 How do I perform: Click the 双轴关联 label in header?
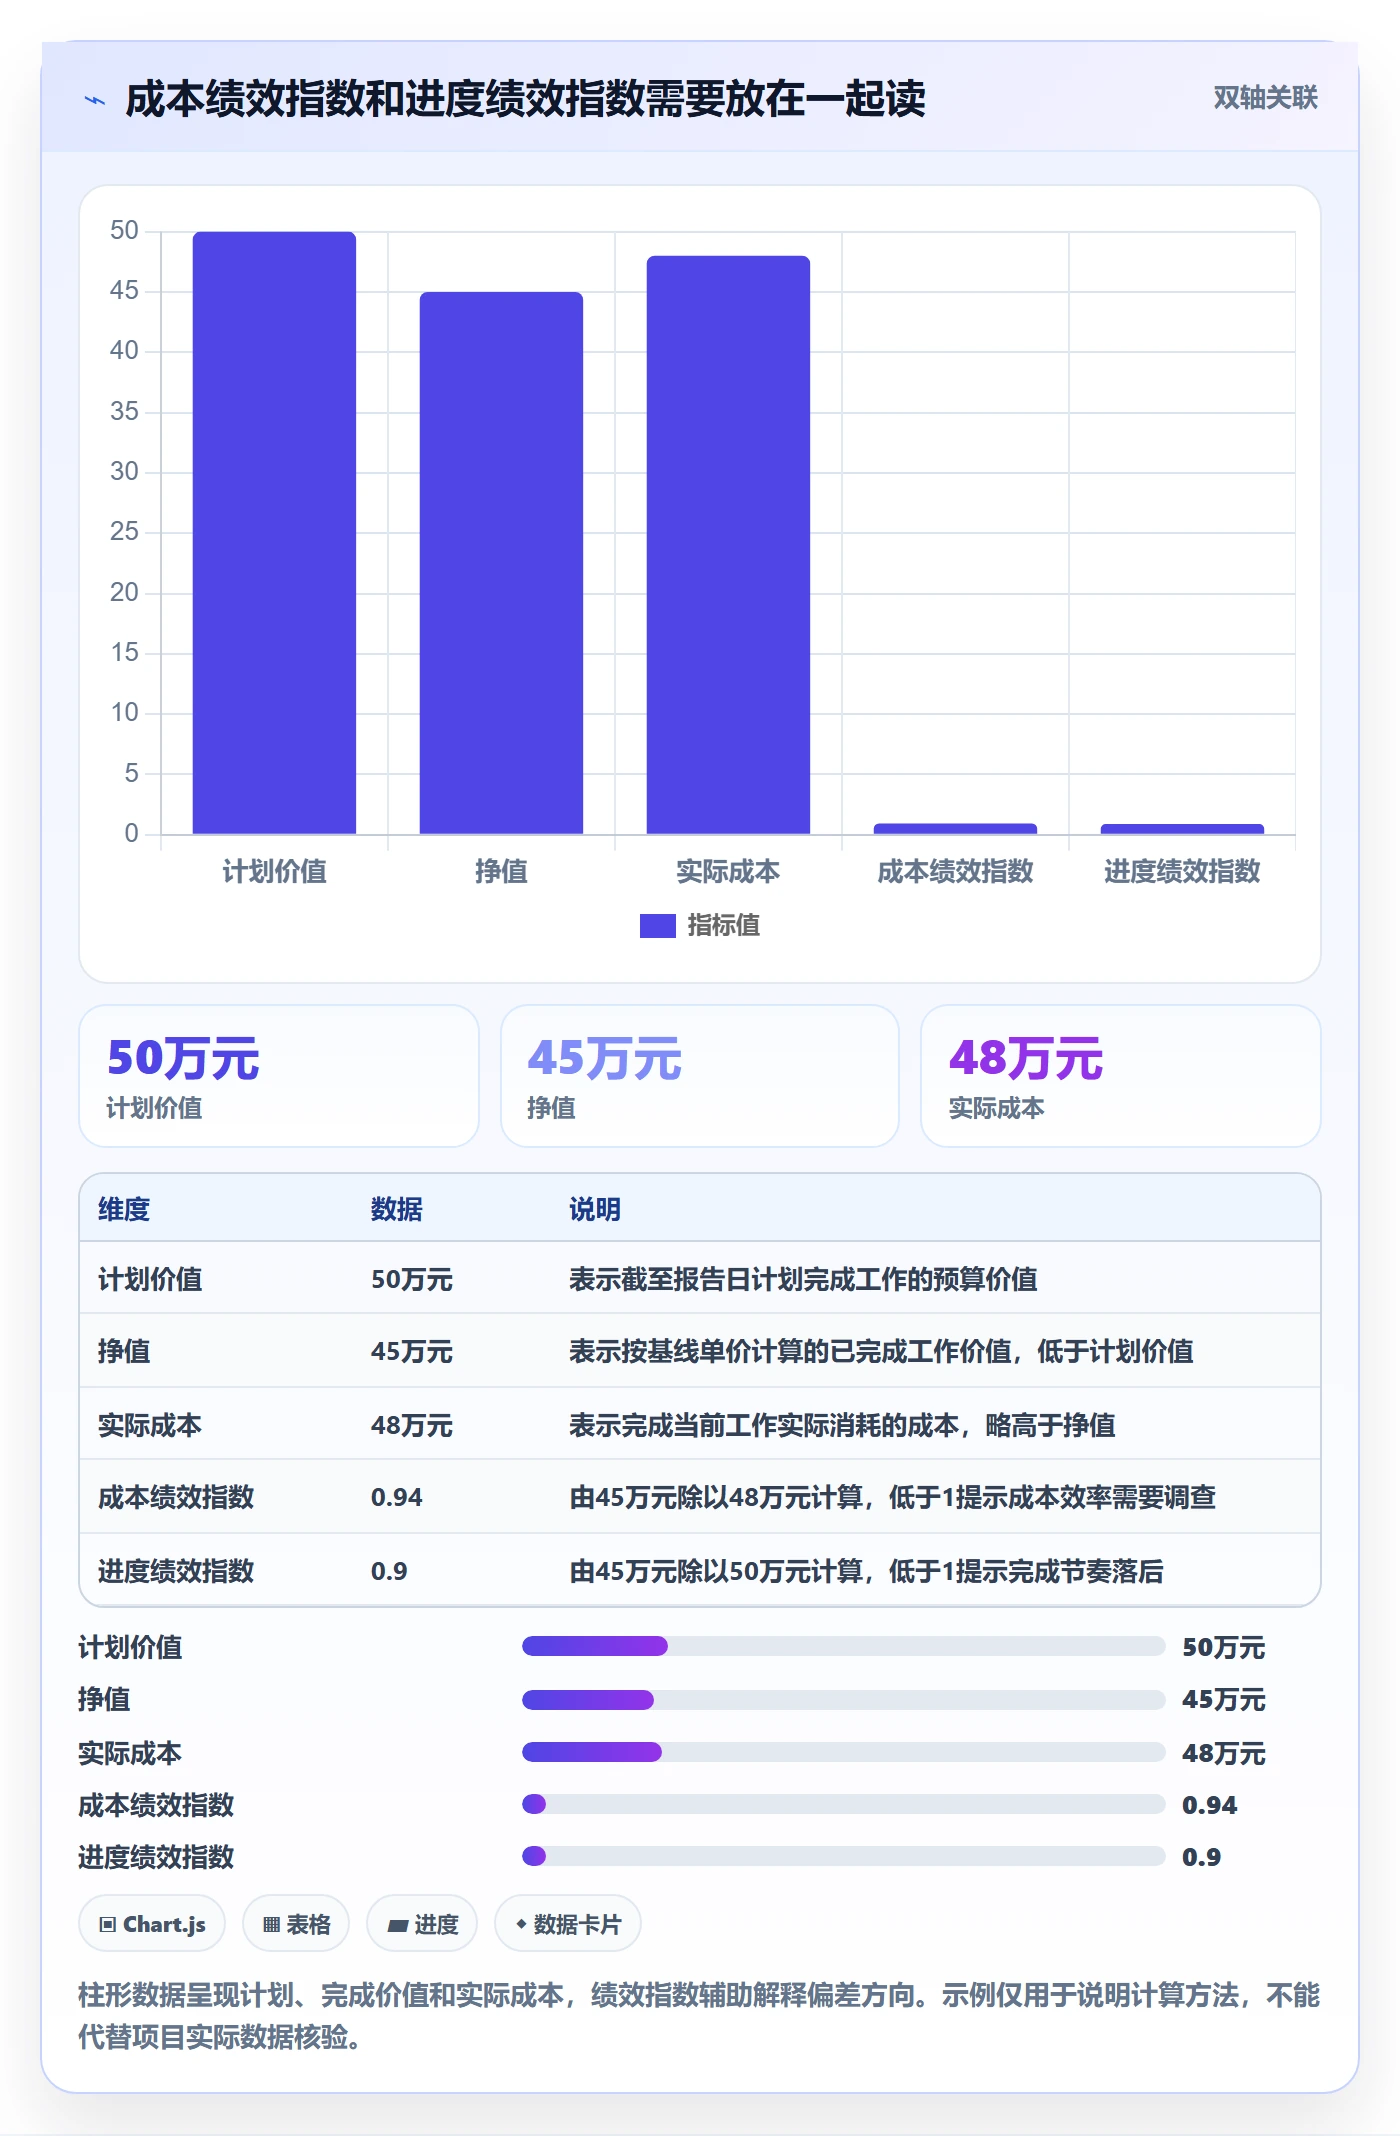(x=1265, y=97)
